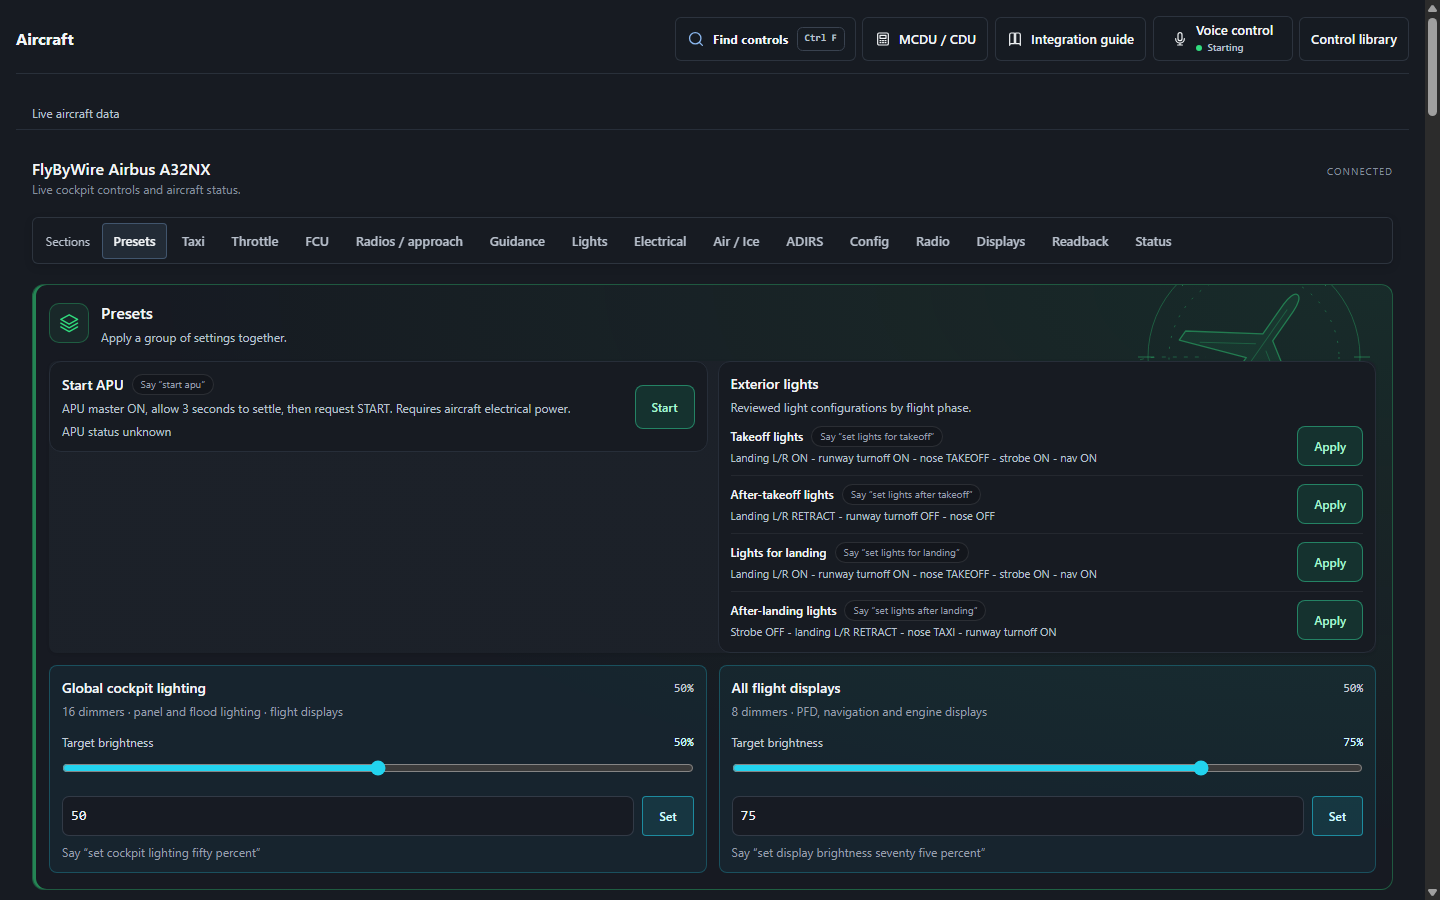Viewport: 1440px width, 900px height.
Task: Go to Radios / approach tab
Action: tap(409, 241)
